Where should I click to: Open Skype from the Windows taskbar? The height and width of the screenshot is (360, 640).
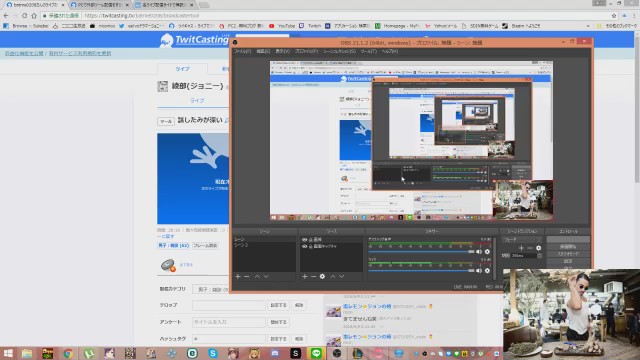213,353
